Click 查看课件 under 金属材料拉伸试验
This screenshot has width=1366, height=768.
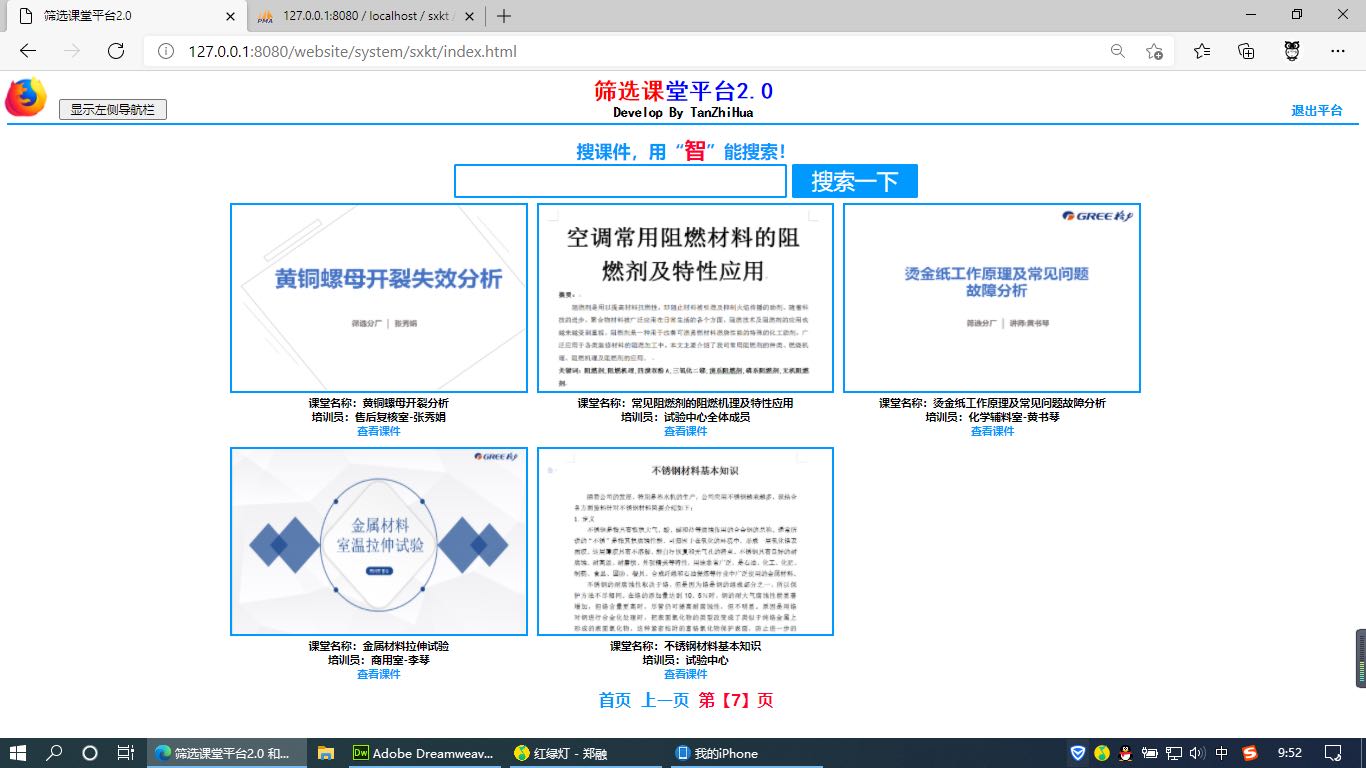pos(379,674)
